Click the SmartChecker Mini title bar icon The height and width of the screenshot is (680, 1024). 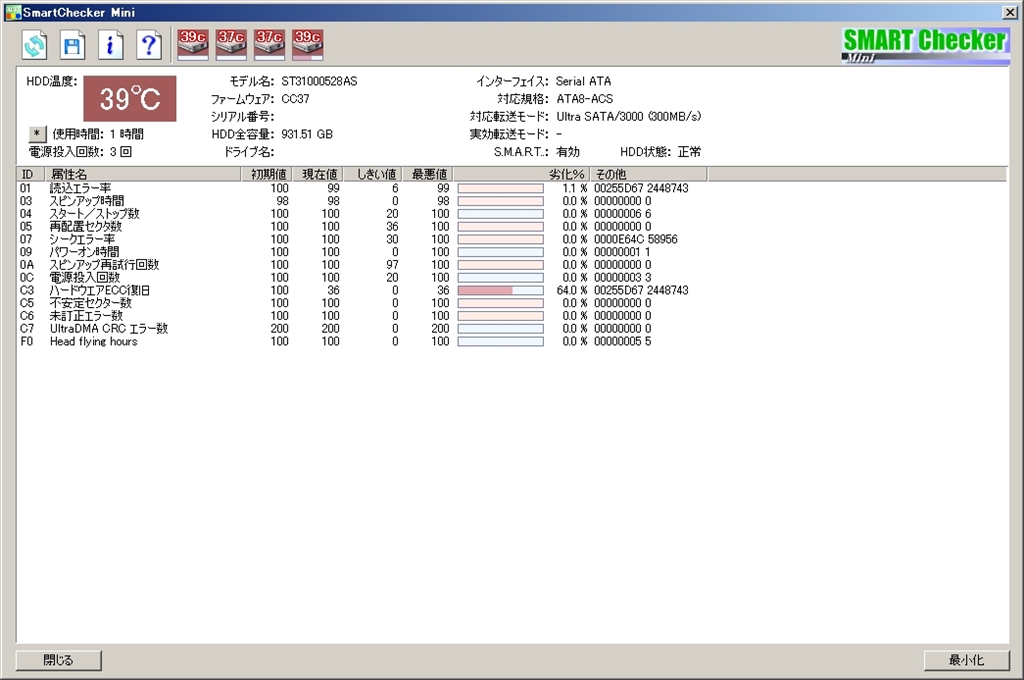(12, 12)
